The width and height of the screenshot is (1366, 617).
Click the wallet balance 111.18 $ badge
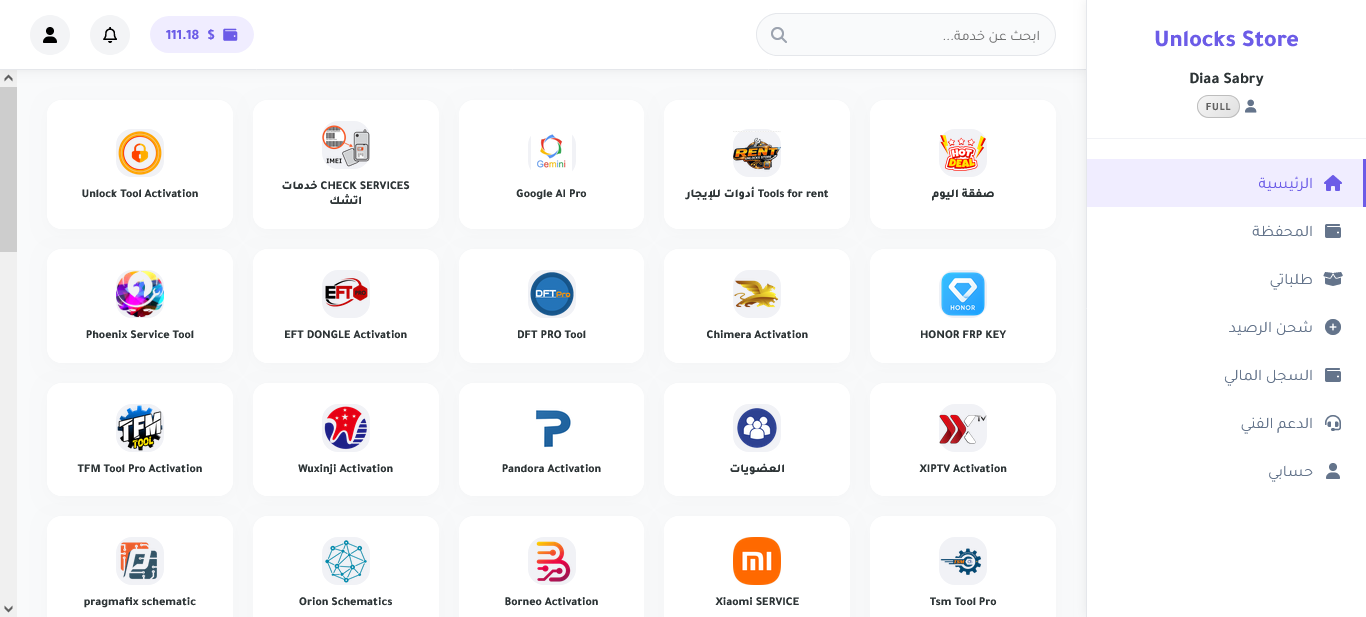[202, 35]
